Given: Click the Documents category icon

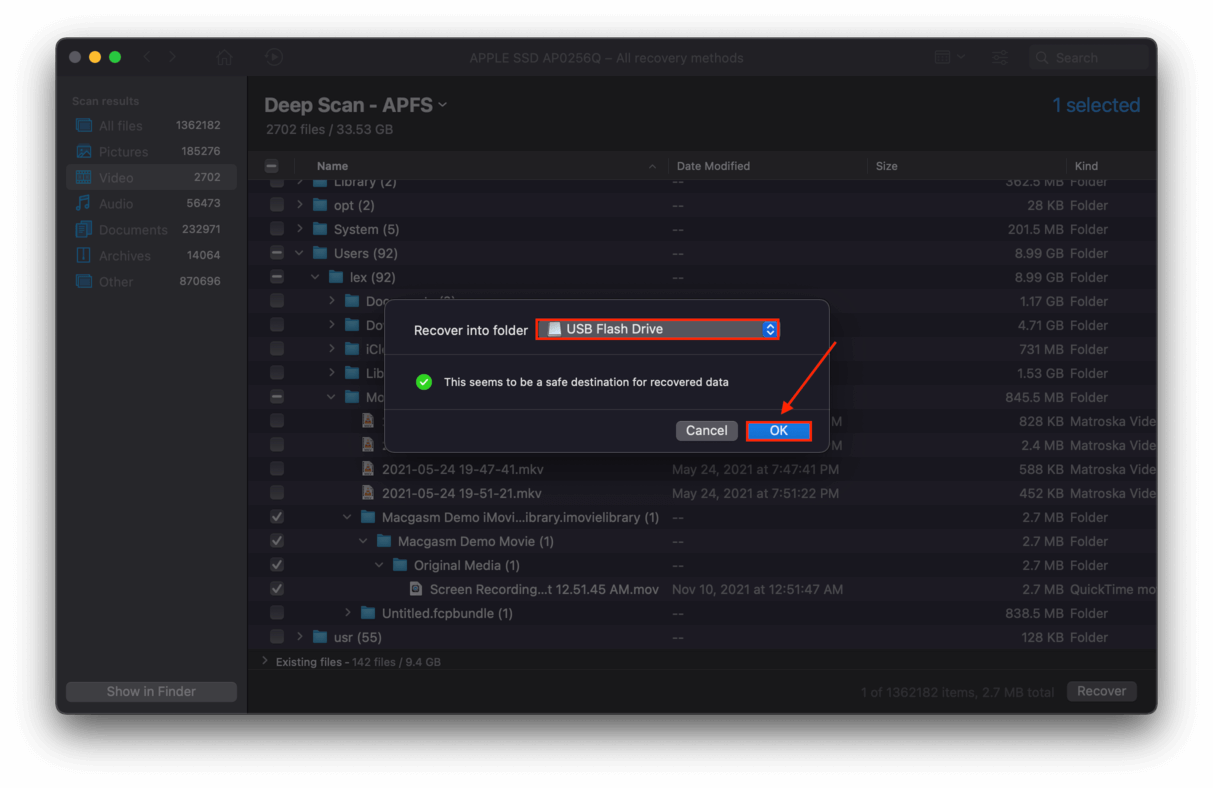Looking at the screenshot, I should coord(84,229).
